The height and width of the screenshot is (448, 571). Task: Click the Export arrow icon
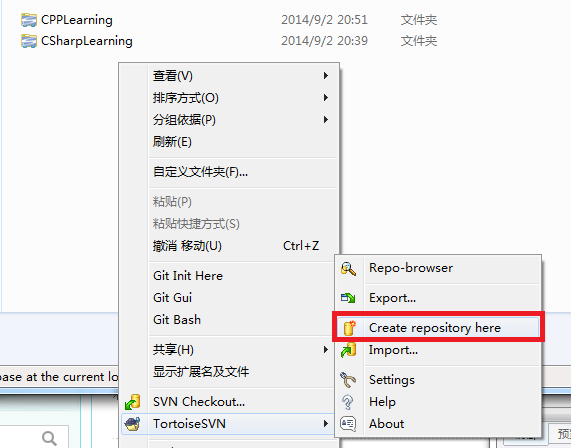(x=348, y=298)
